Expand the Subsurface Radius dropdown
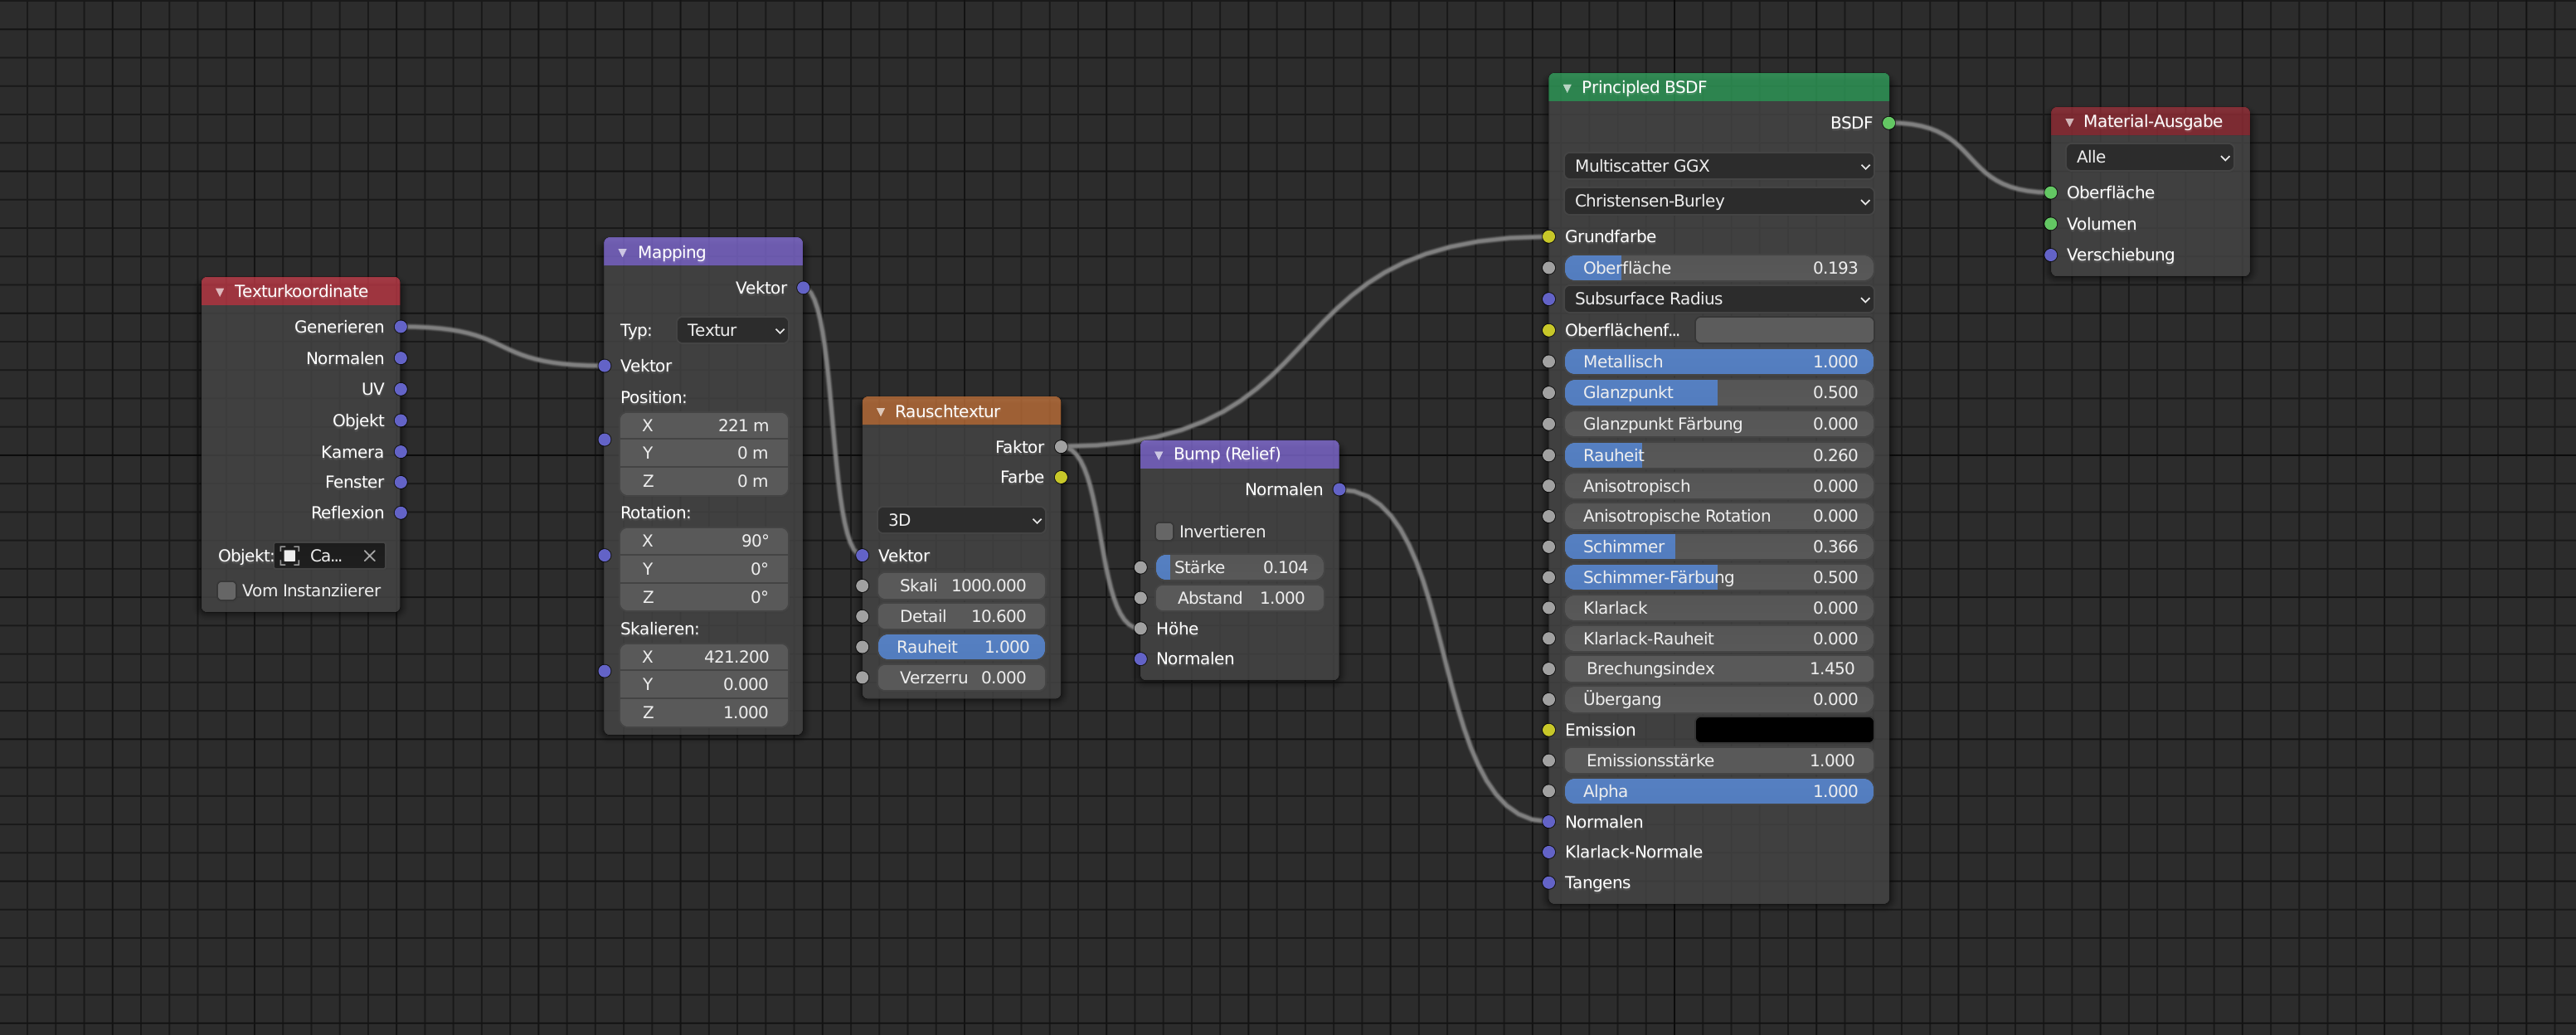The width and height of the screenshot is (2576, 1035). click(1718, 299)
